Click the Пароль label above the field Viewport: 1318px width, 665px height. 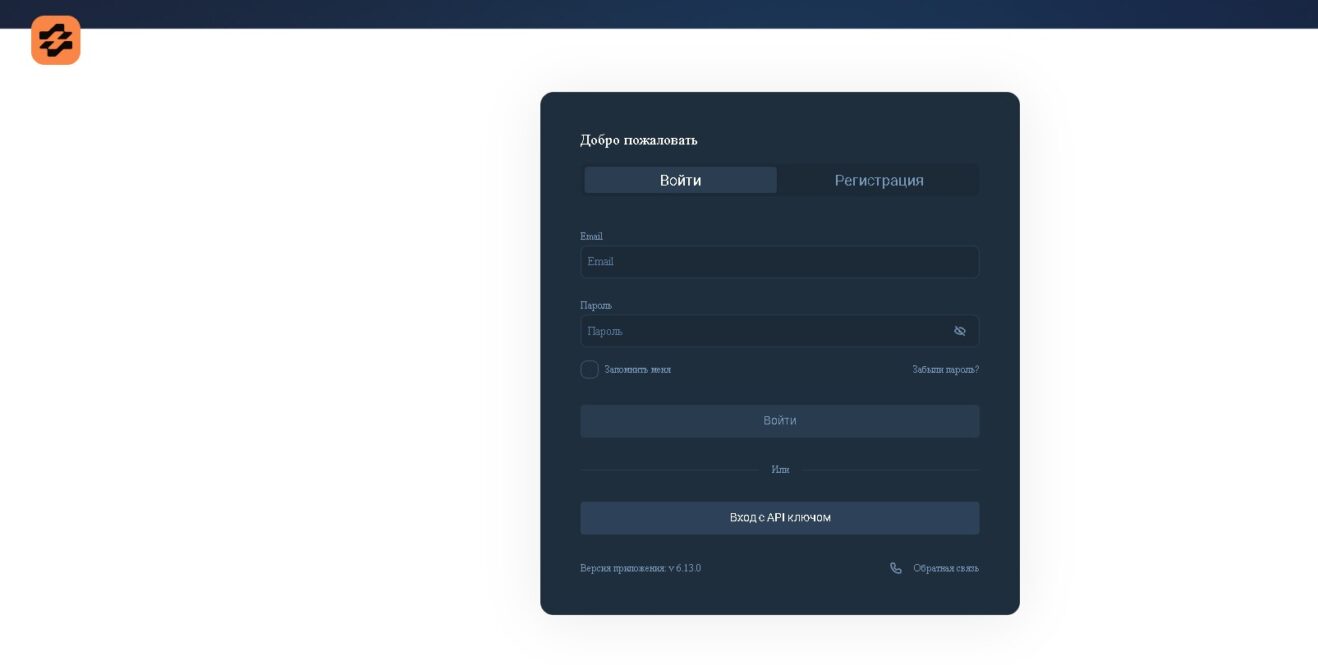point(596,305)
